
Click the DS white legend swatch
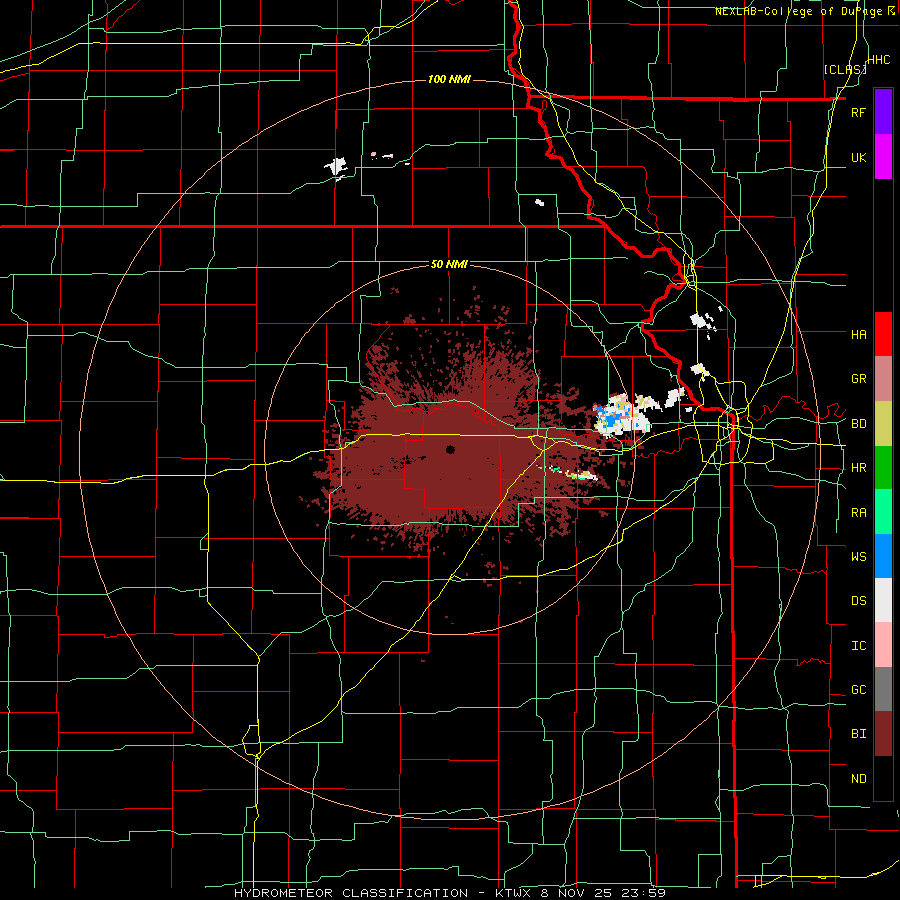[883, 600]
